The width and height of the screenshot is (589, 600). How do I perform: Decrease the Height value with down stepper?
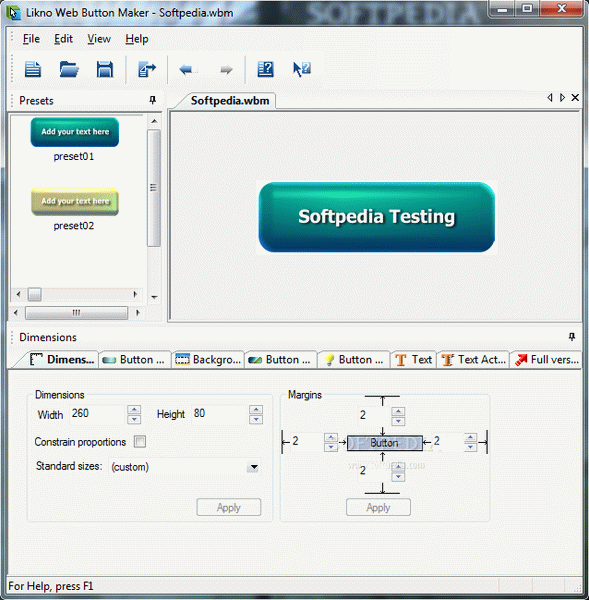click(x=256, y=419)
